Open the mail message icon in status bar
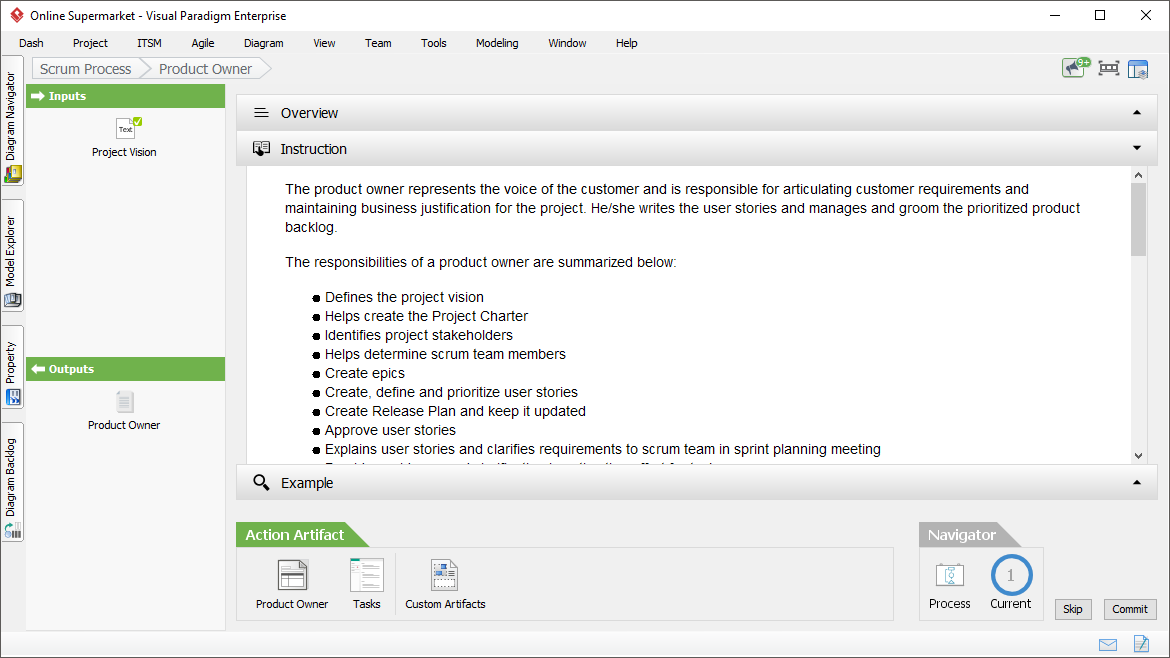Screen dimensions: 1170x658 (1108, 645)
